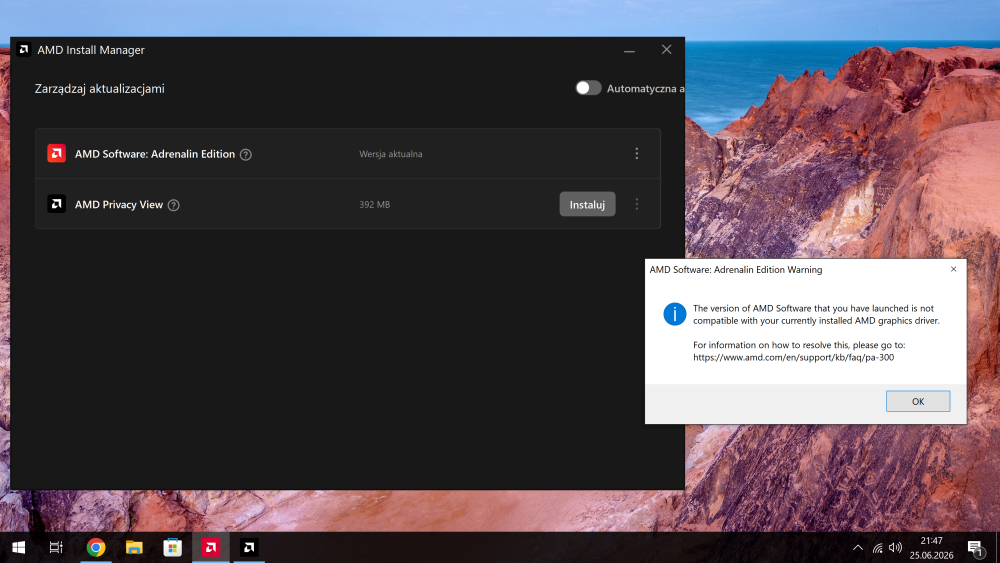This screenshot has width=1000, height=563.
Task: Show hidden system tray icons
Action: coord(858,547)
